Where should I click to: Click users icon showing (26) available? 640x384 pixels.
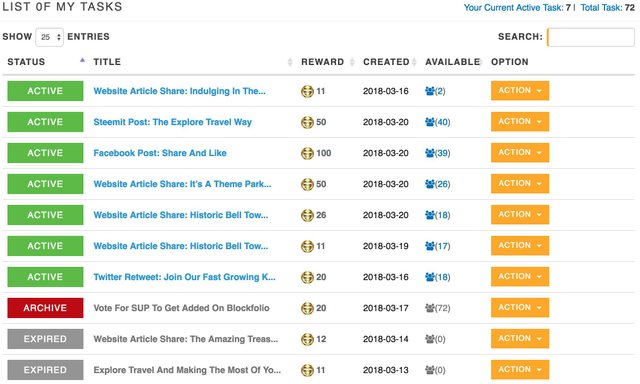(429, 184)
